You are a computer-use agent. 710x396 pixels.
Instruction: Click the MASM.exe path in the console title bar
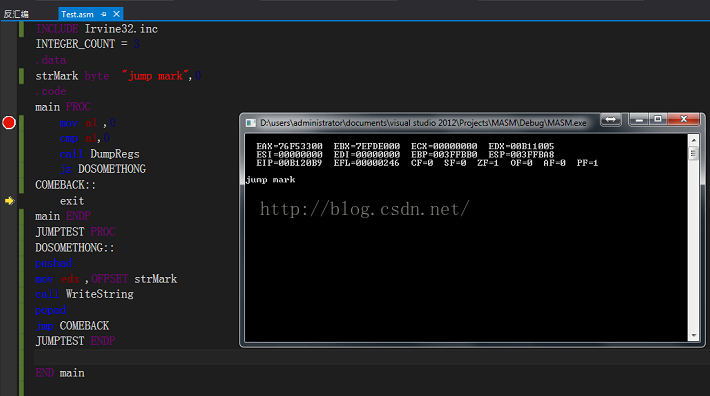tap(423, 123)
